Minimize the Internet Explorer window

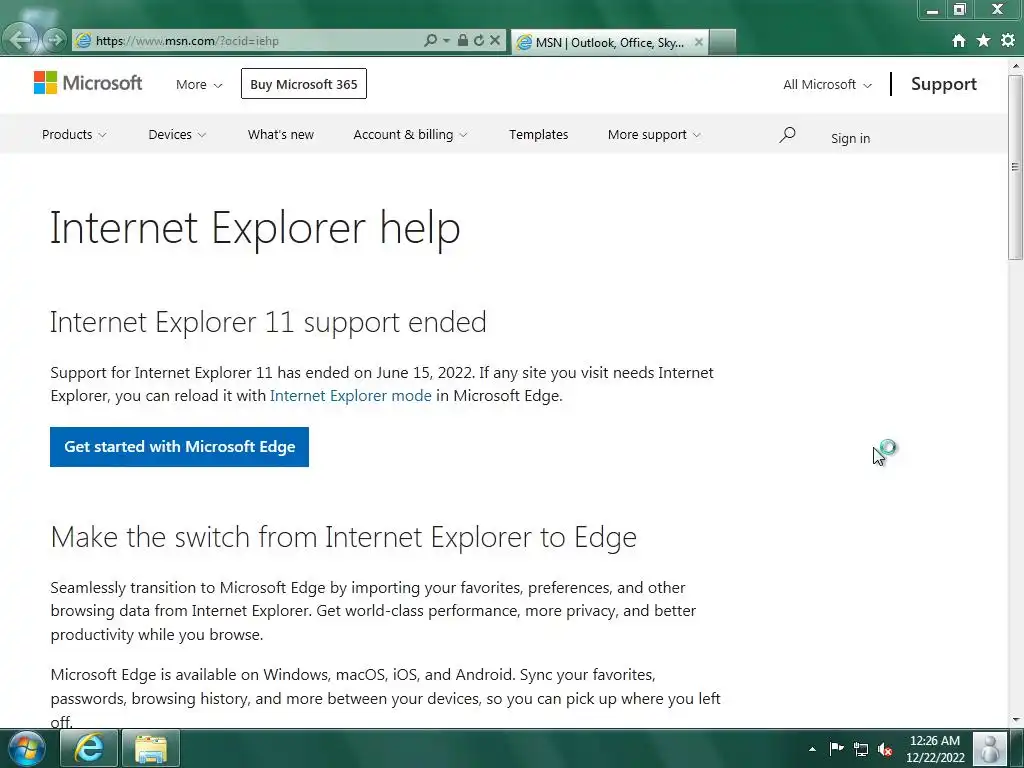(933, 10)
